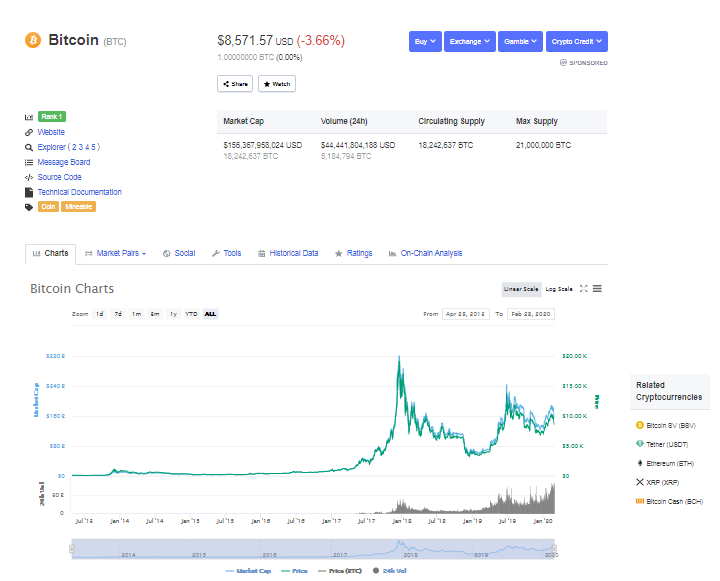This screenshot has width=720, height=581.
Task: Open the chart hamburger menu icon
Action: [597, 288]
